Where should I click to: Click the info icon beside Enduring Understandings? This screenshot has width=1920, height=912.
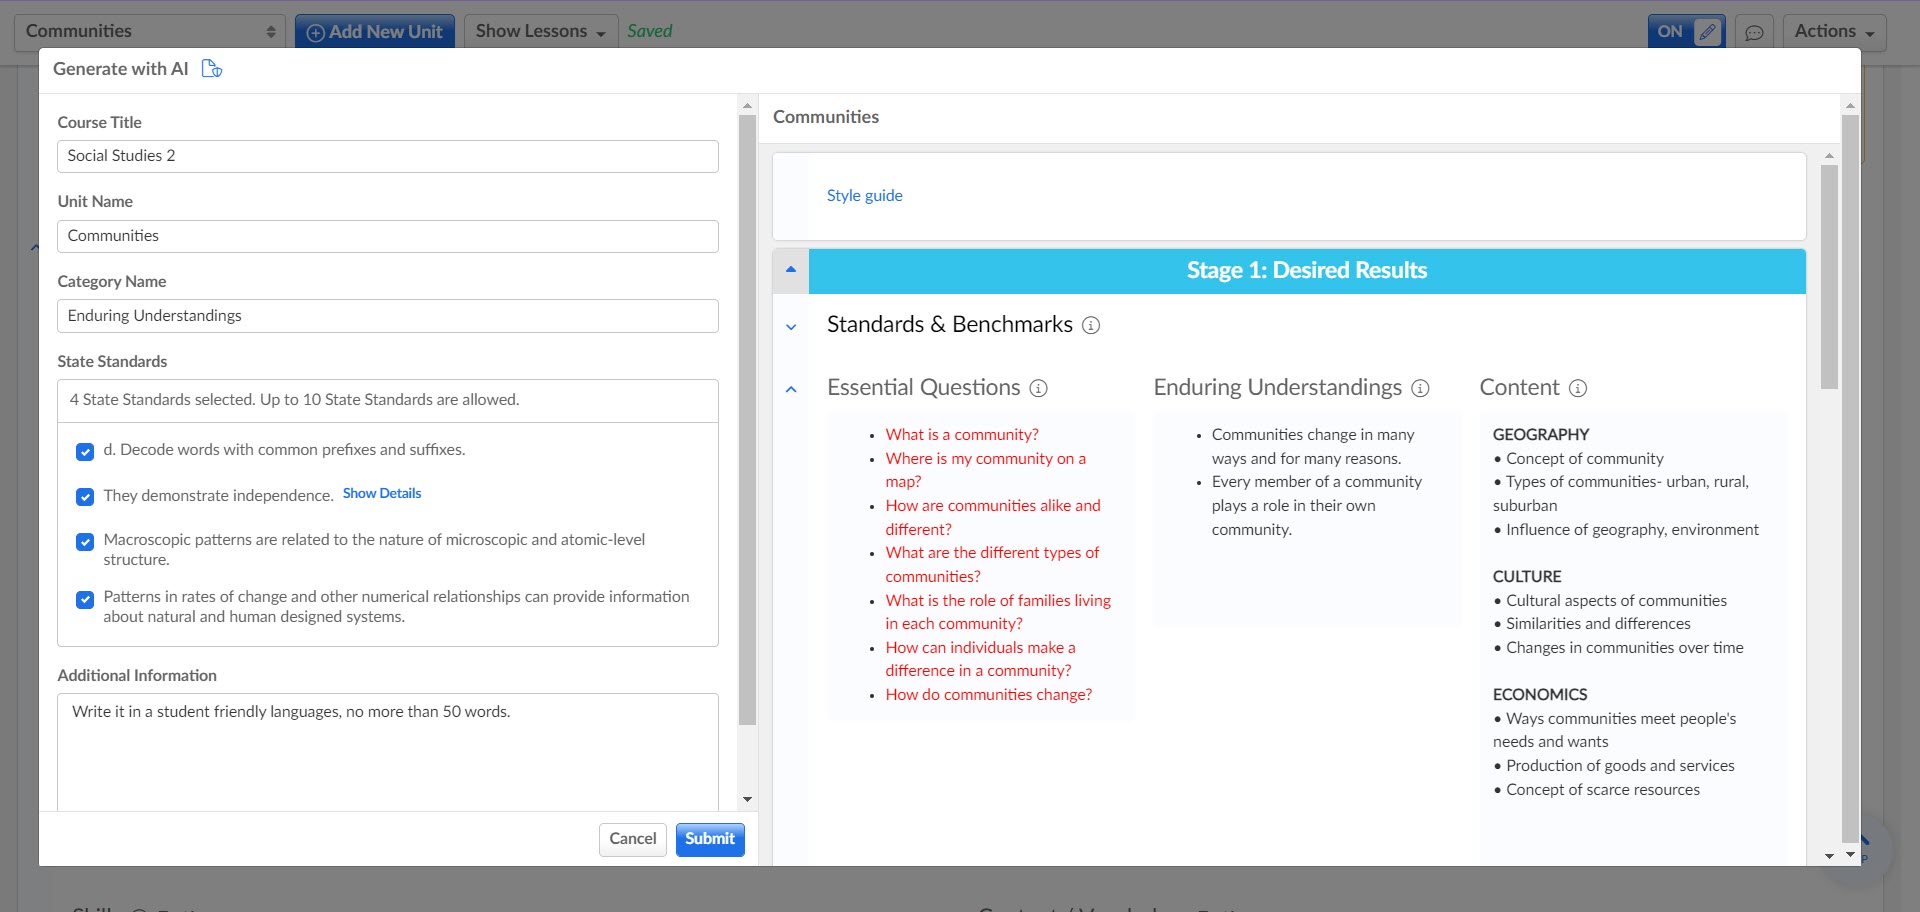[x=1420, y=388]
